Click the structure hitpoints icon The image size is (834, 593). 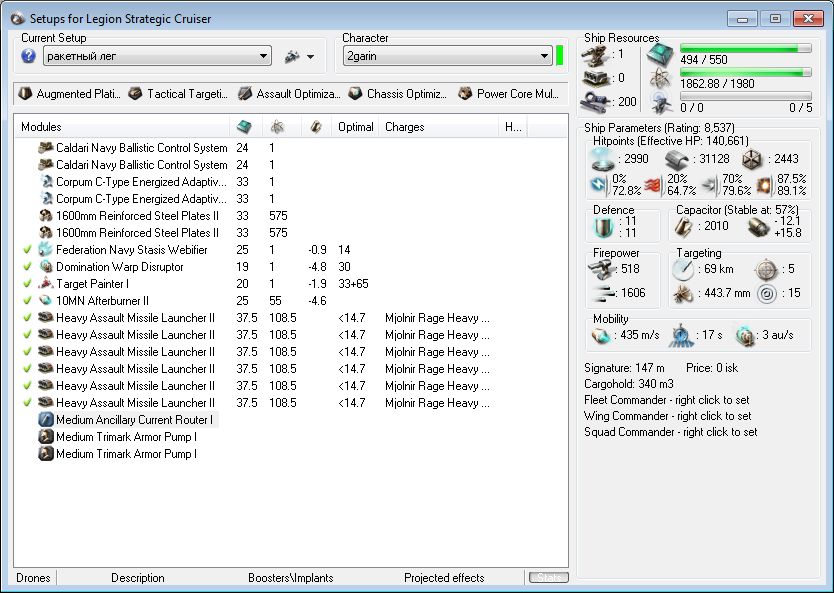[751, 160]
